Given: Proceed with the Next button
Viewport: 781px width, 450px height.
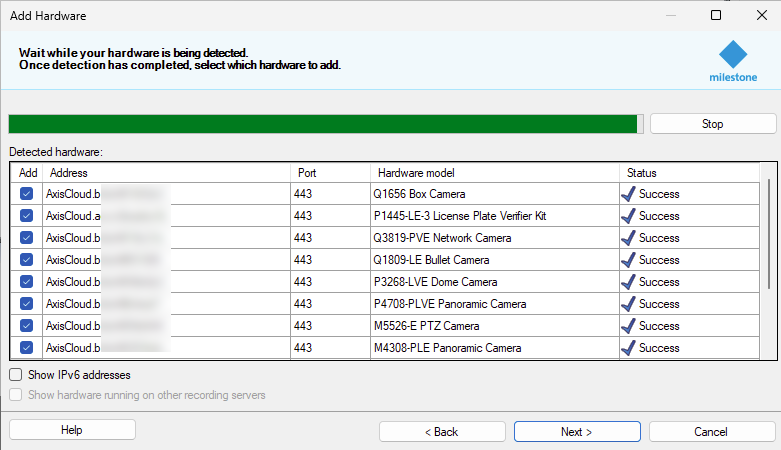Looking at the screenshot, I should point(577,432).
